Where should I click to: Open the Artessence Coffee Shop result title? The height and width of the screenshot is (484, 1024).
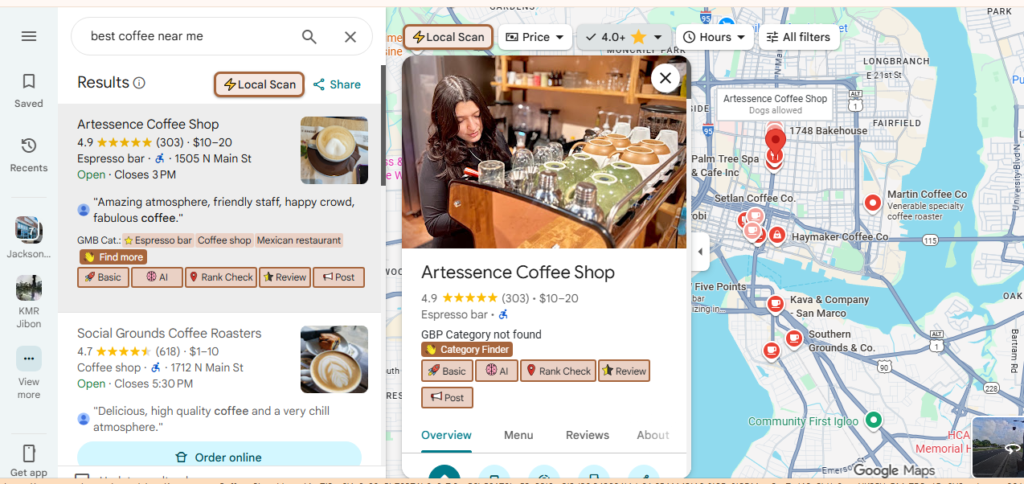point(148,124)
